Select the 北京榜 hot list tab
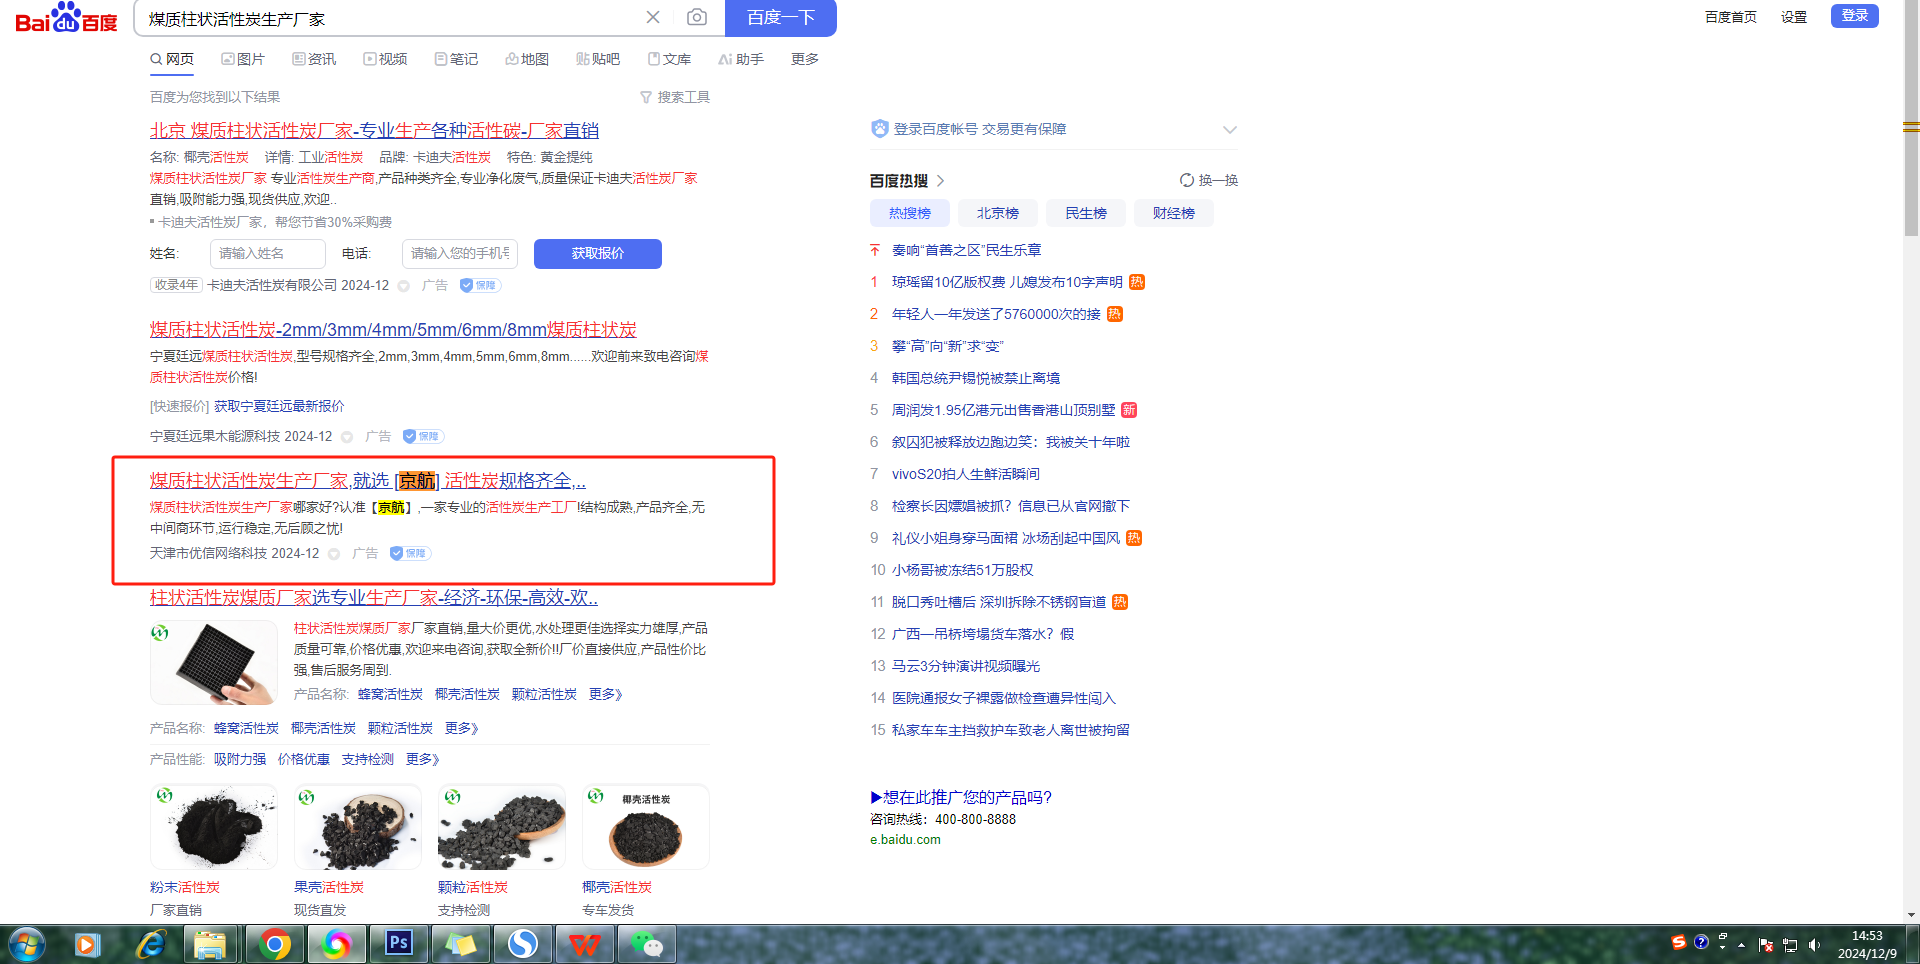The height and width of the screenshot is (964, 1920). (998, 213)
